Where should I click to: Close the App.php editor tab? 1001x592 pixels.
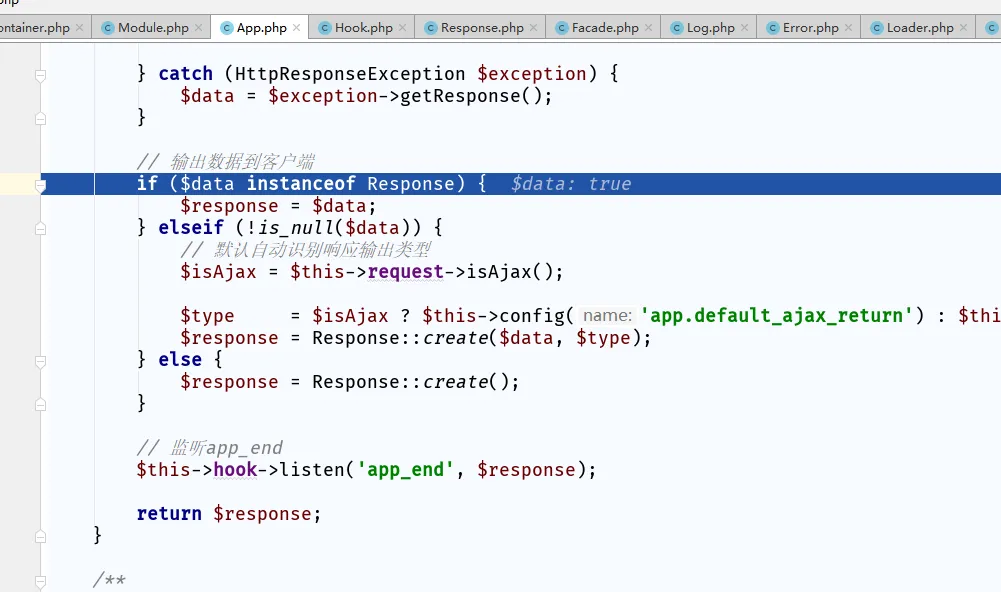pyautogui.click(x=297, y=28)
